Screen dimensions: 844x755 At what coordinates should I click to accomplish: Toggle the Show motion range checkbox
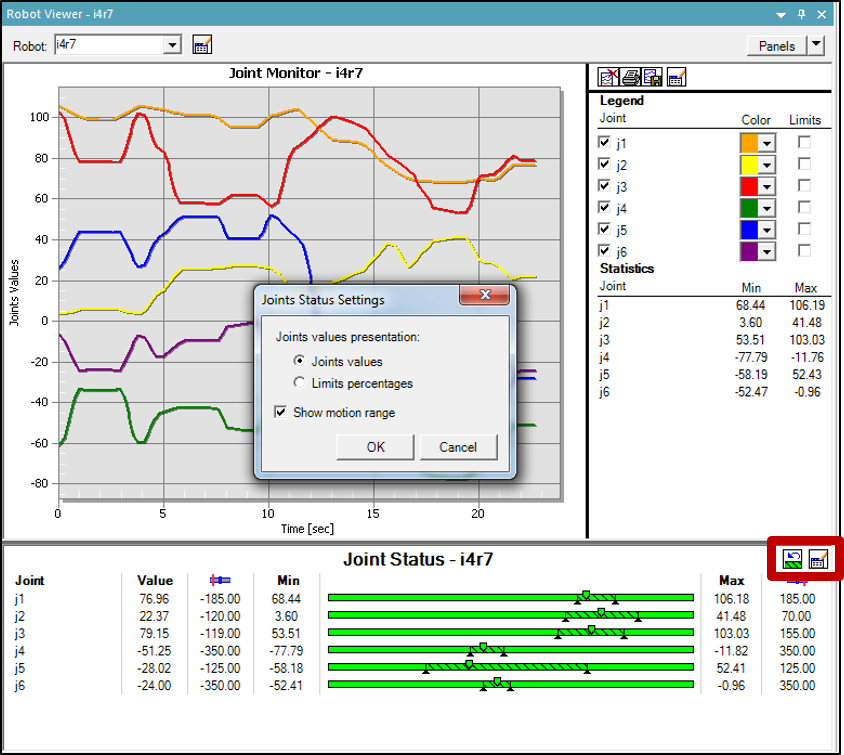[281, 412]
